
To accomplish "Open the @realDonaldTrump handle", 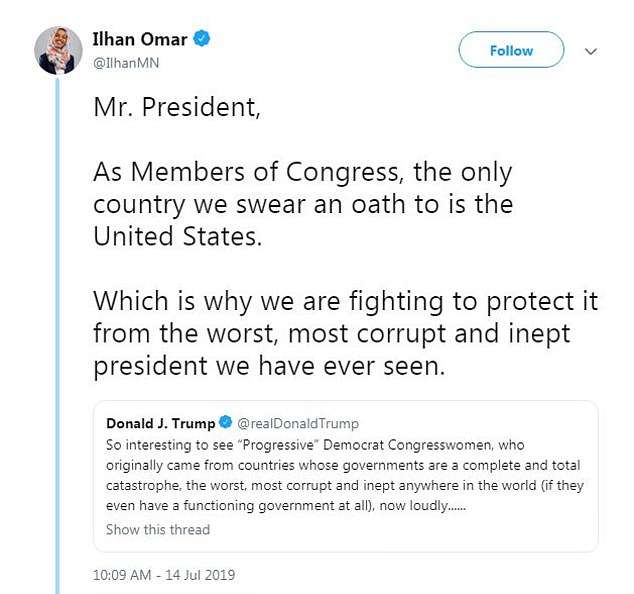I will 297,423.
